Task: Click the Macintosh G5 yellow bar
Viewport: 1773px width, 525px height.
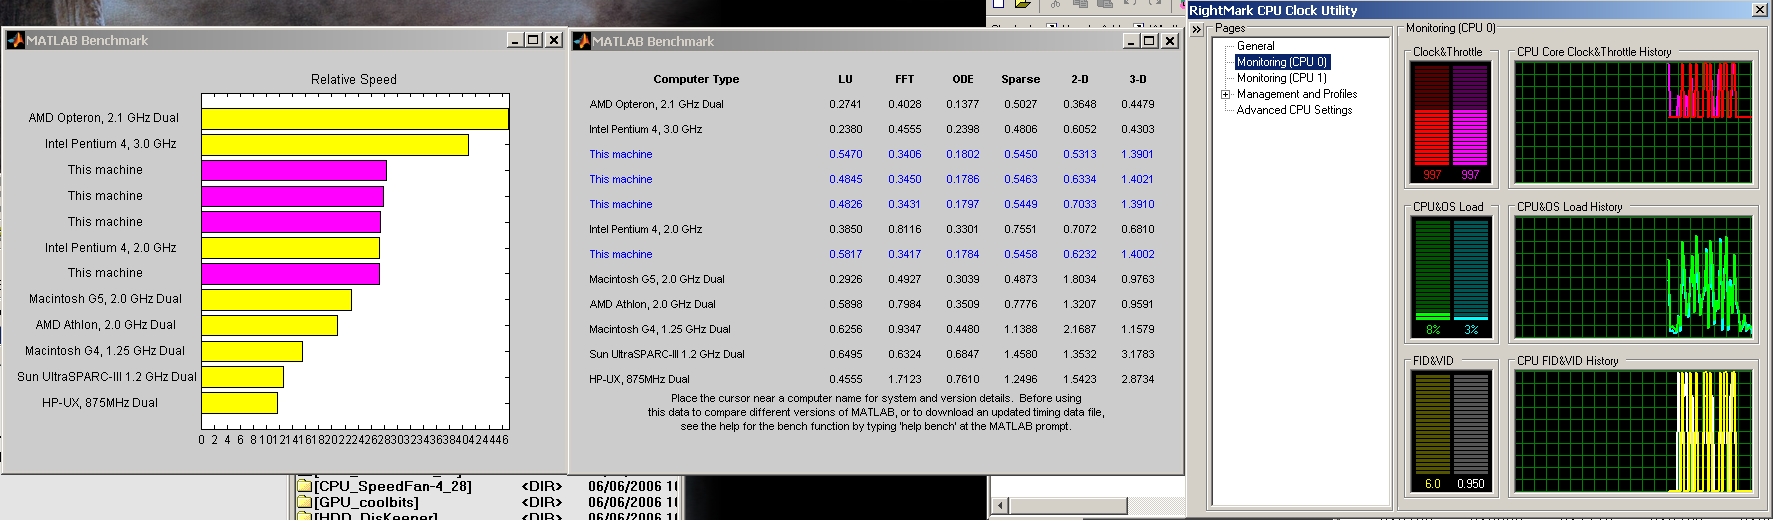Action: click(276, 300)
